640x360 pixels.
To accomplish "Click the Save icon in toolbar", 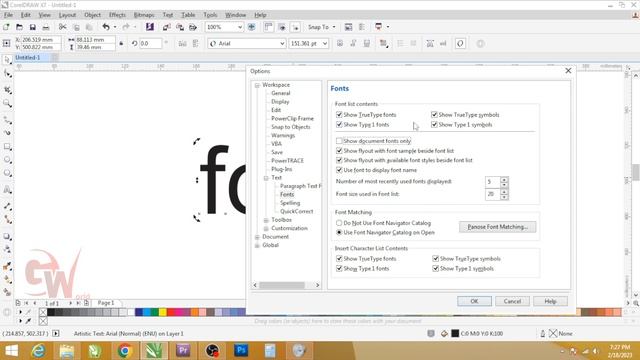I will (x=33, y=27).
